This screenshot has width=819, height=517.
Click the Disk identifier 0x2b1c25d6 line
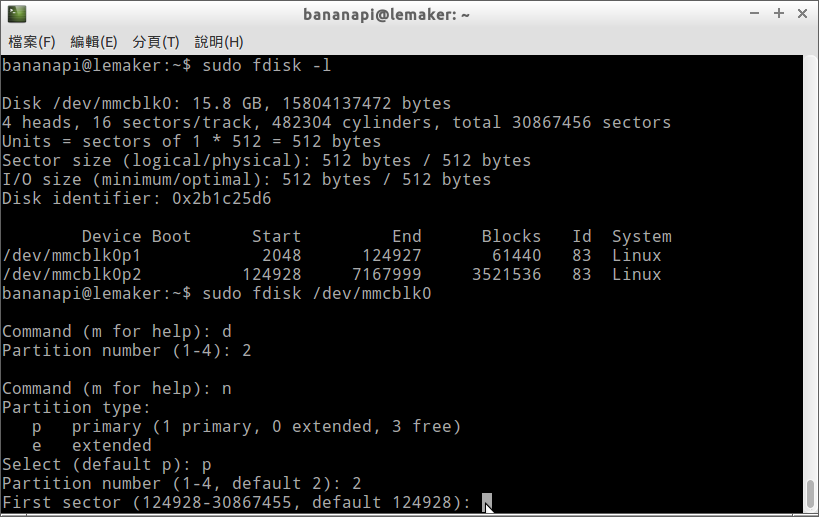(136, 199)
